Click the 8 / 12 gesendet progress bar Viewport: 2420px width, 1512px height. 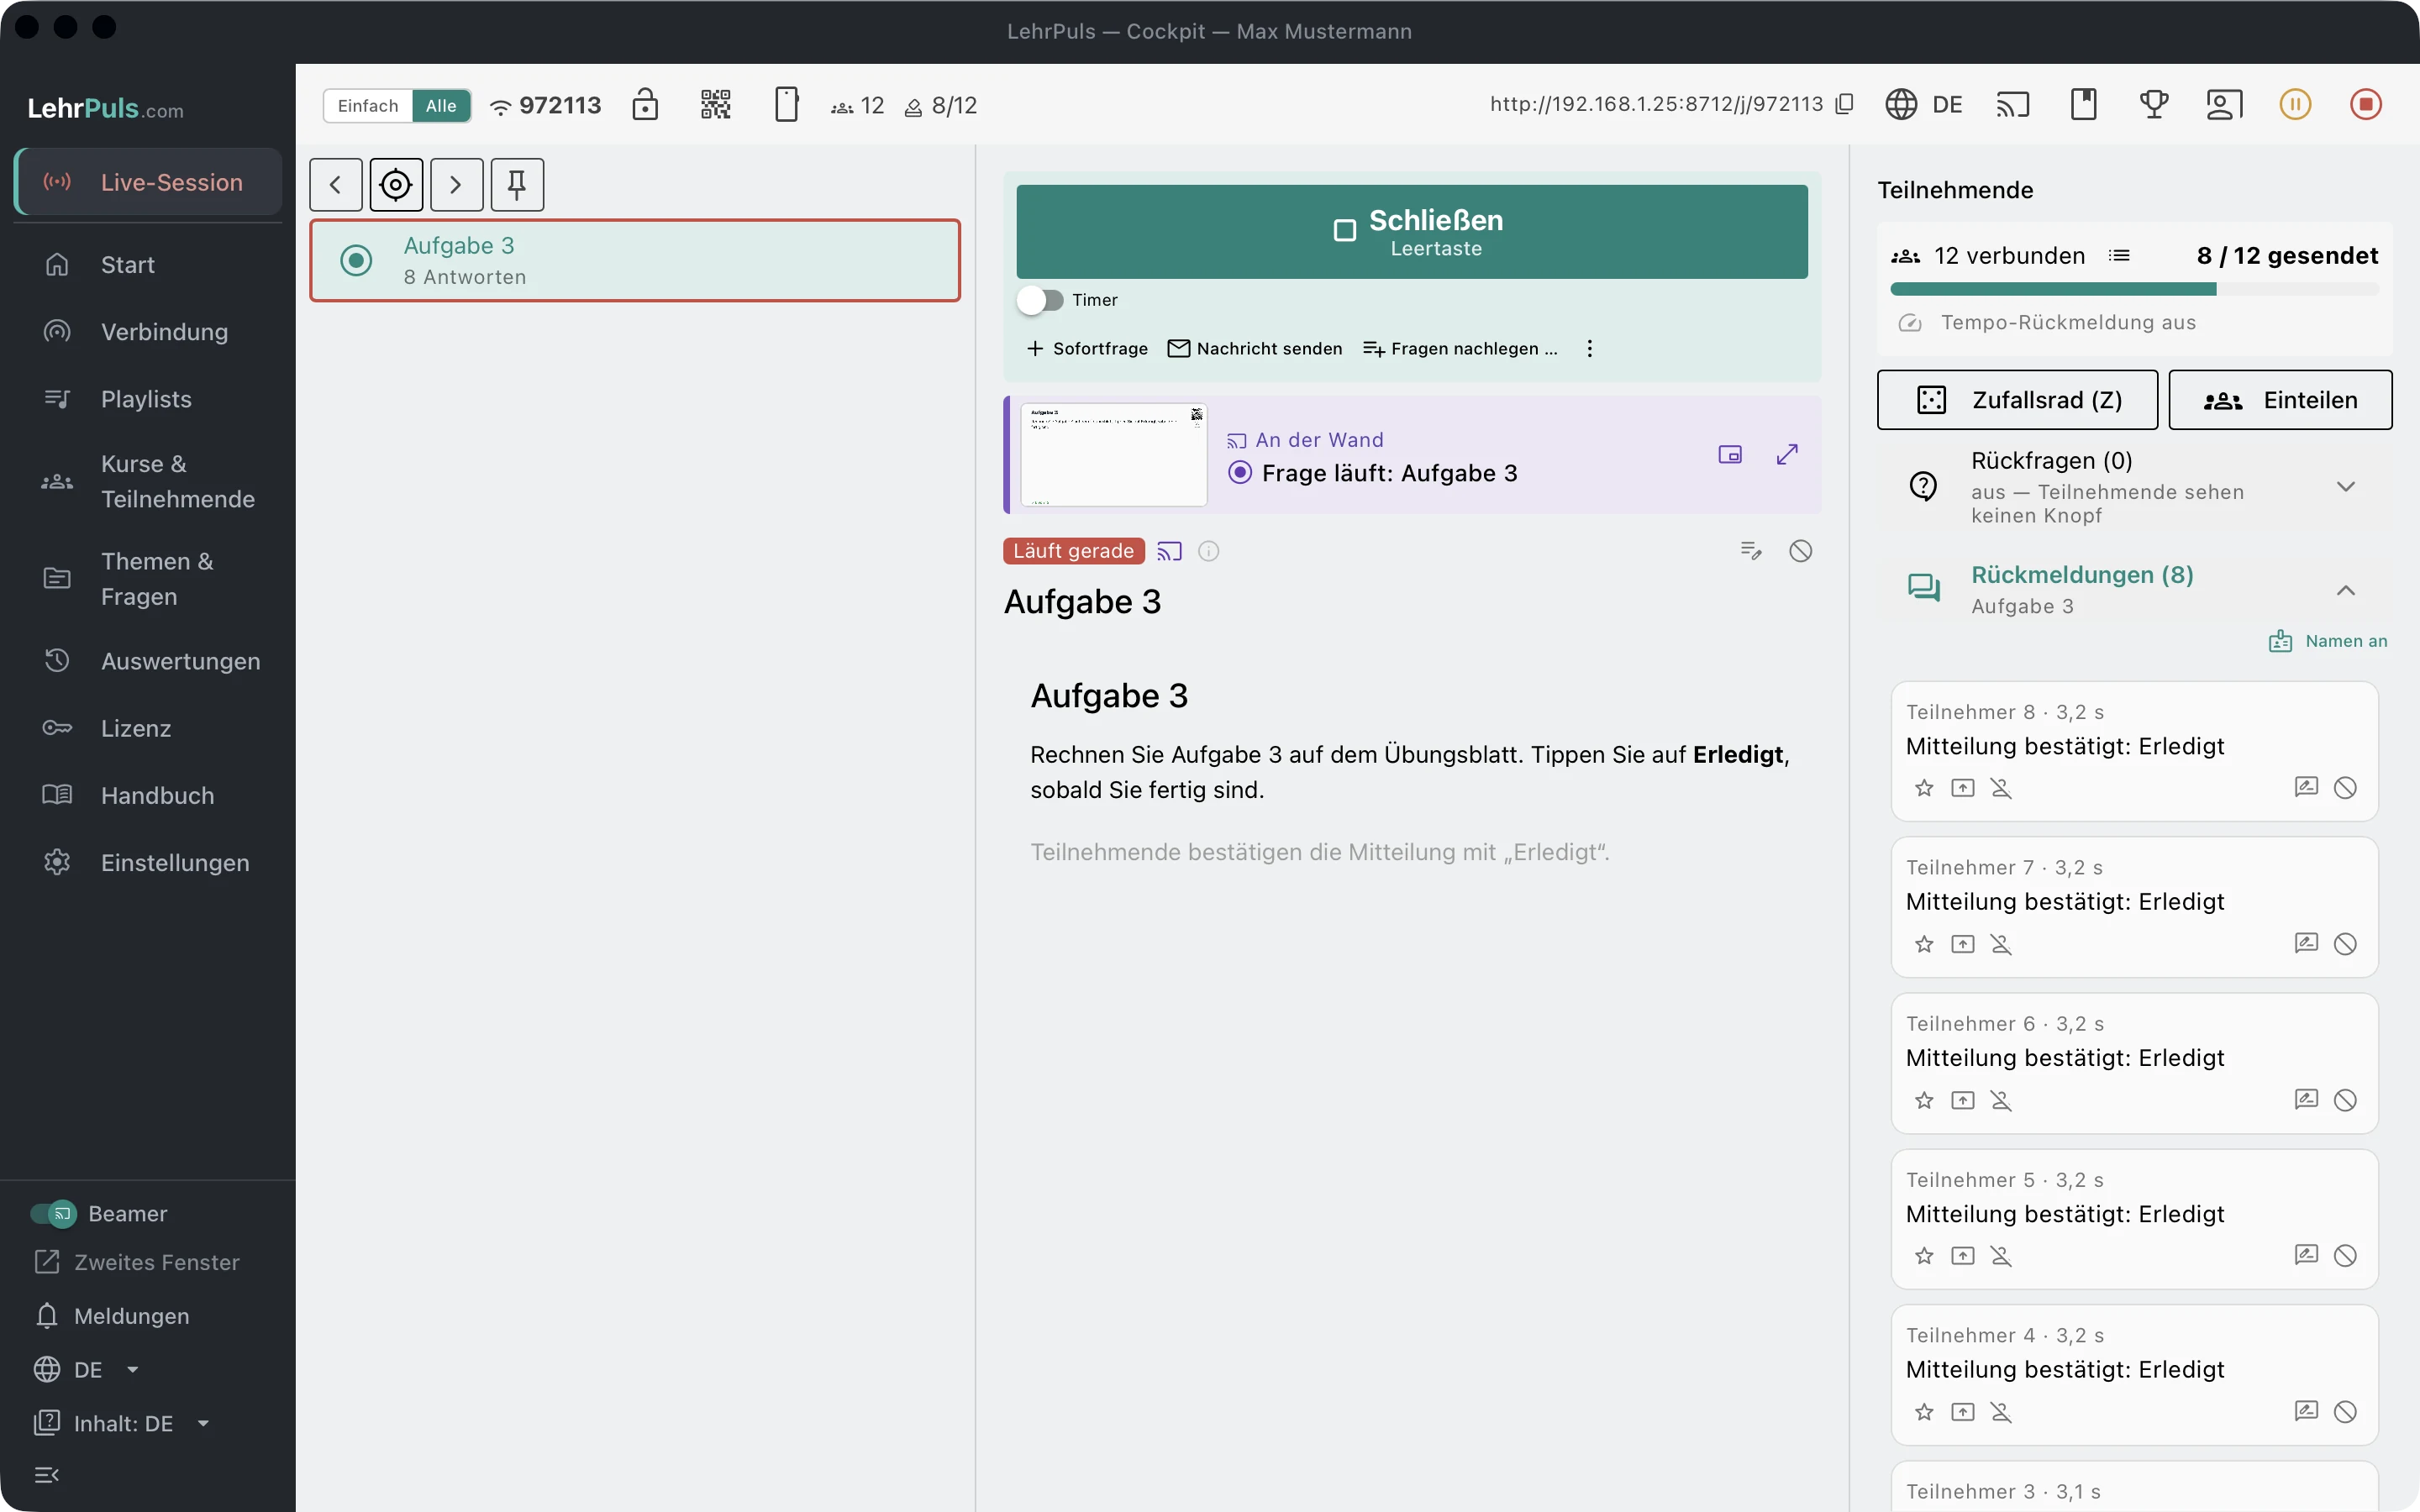(x=2134, y=290)
